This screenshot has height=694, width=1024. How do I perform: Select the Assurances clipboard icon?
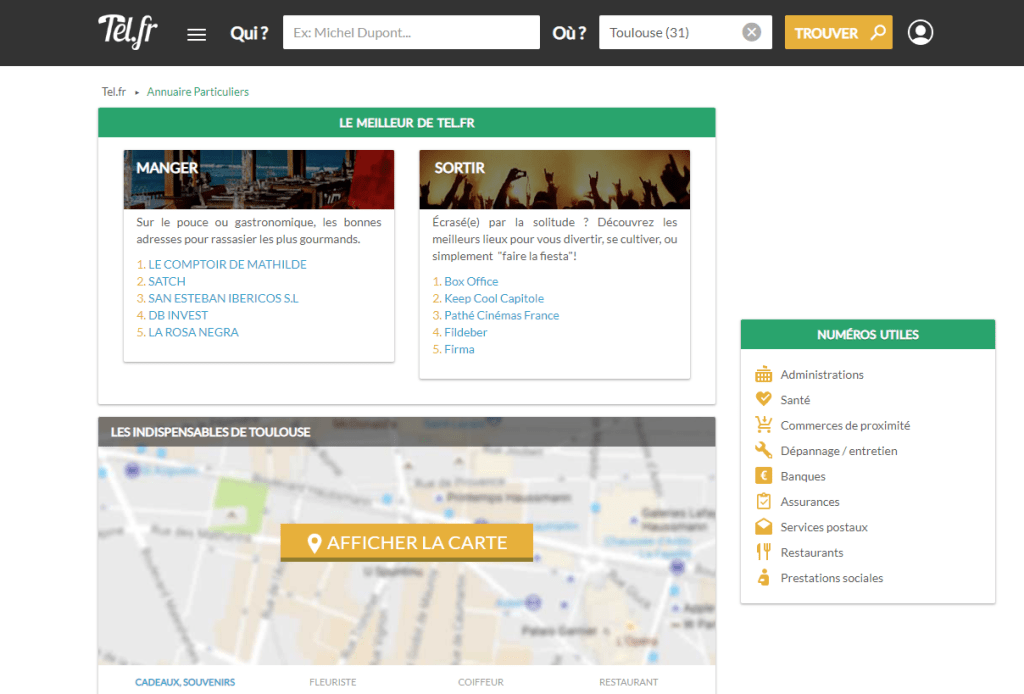pyautogui.click(x=764, y=502)
